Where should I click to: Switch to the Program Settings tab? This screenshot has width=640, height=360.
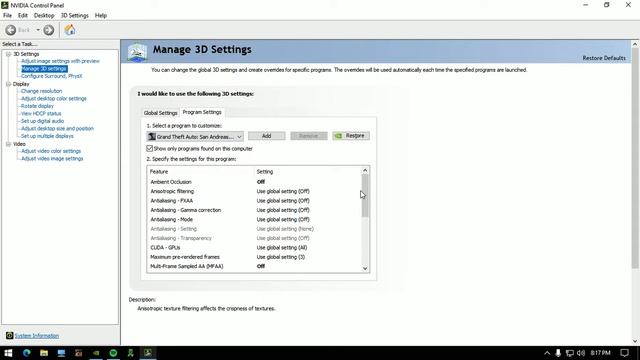click(202, 112)
